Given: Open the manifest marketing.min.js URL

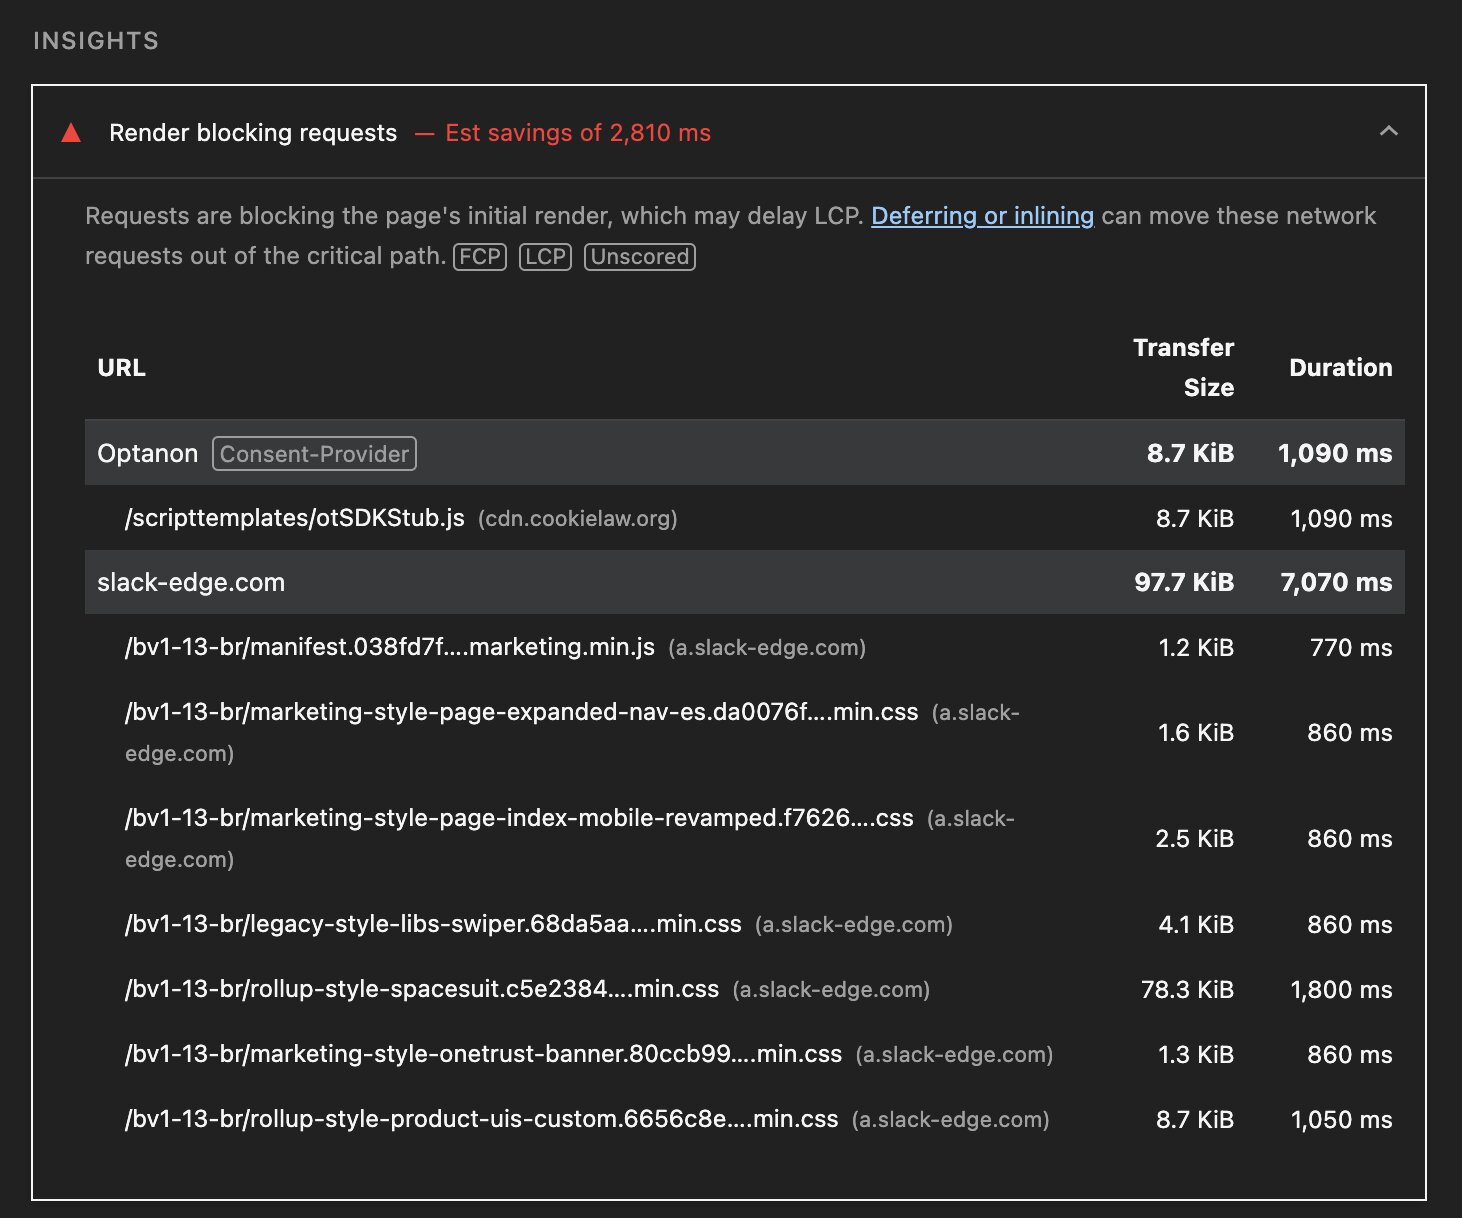Looking at the screenshot, I should [389, 647].
